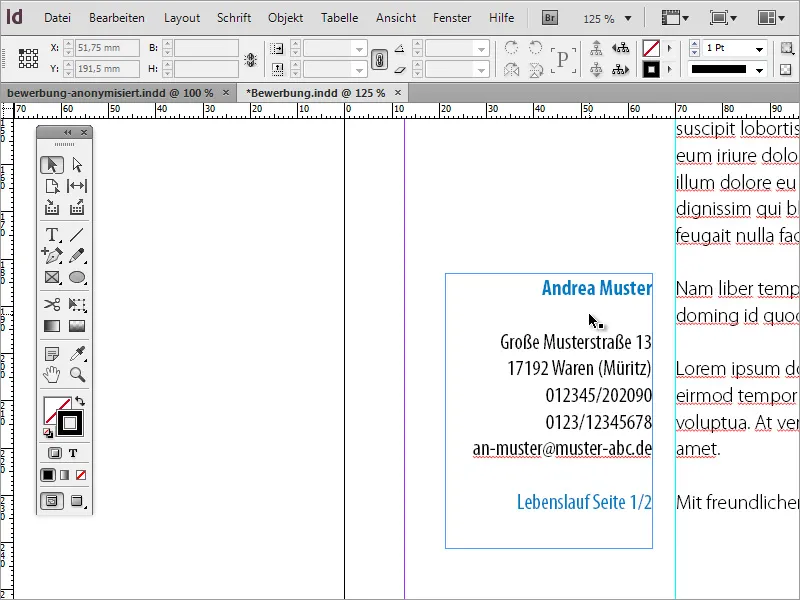Select the Direct Selection tool (white arrow)
Screen dimensions: 800x600
point(77,165)
